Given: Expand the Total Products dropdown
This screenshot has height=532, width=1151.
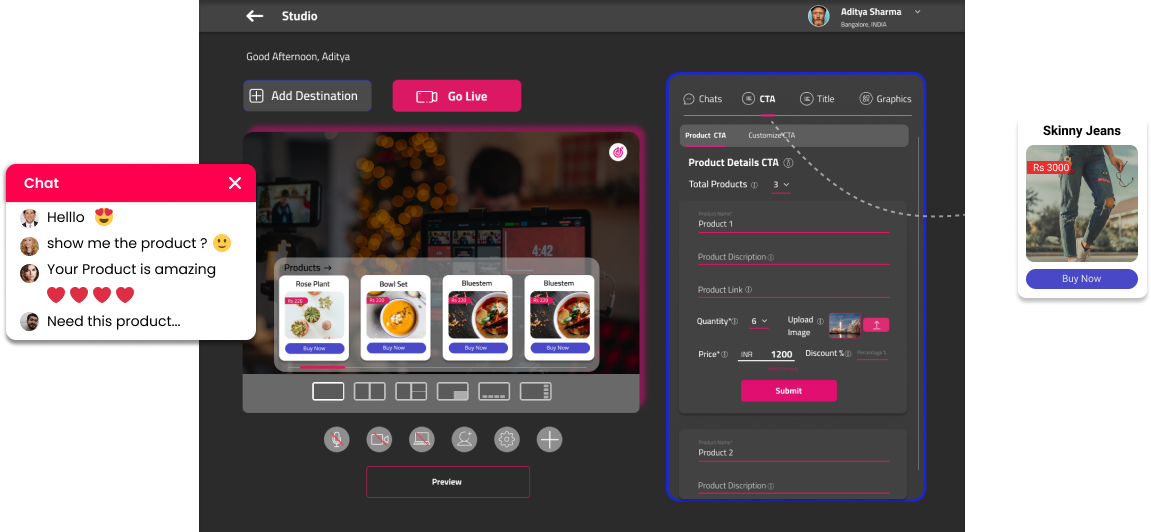Looking at the screenshot, I should 781,185.
